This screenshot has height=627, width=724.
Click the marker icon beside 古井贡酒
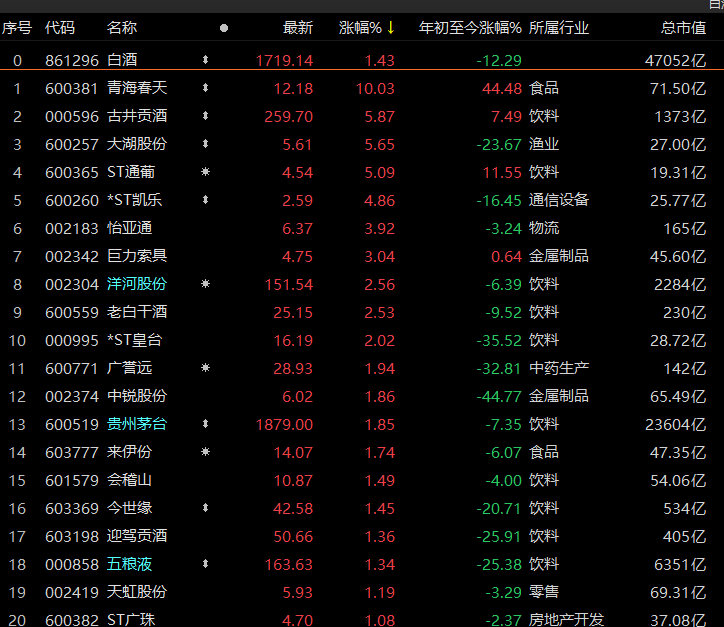206,116
